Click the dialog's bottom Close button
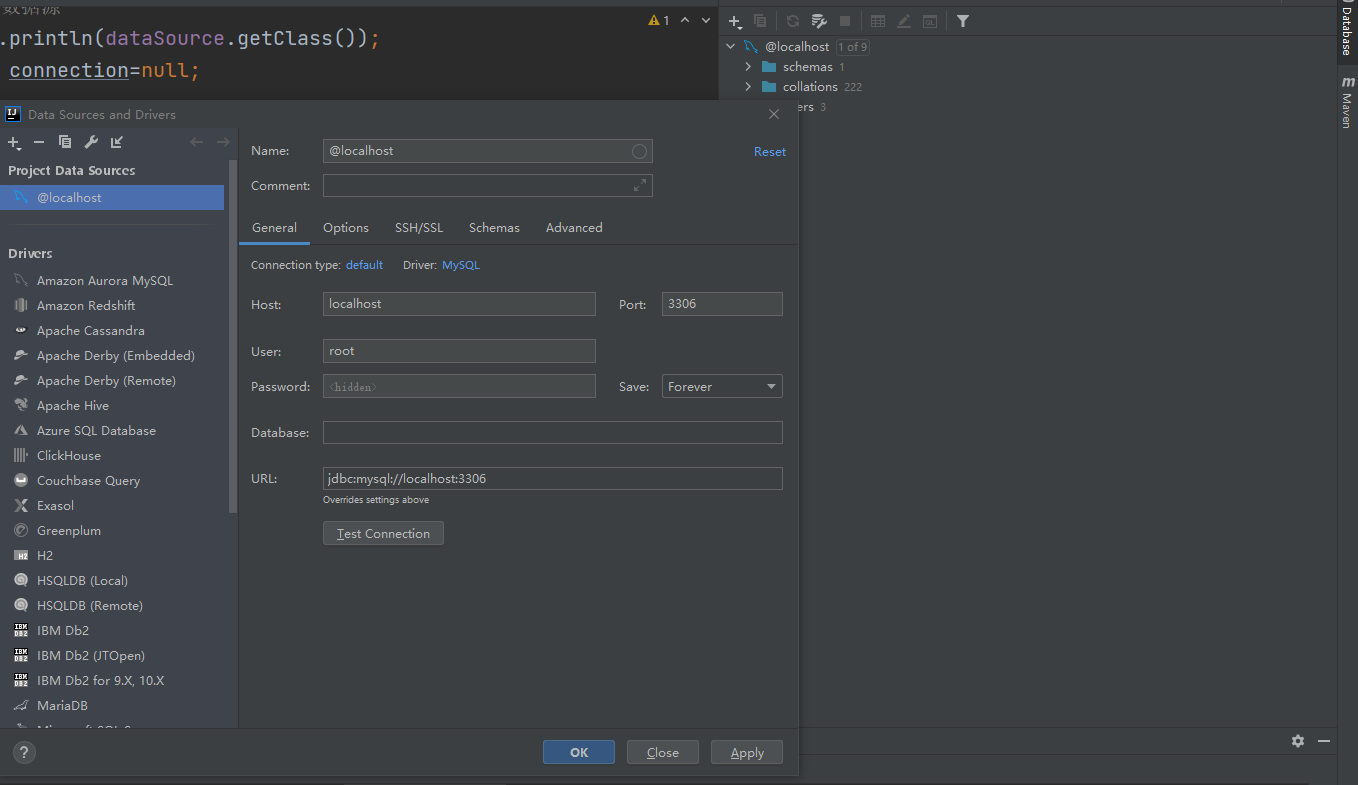 tap(663, 753)
